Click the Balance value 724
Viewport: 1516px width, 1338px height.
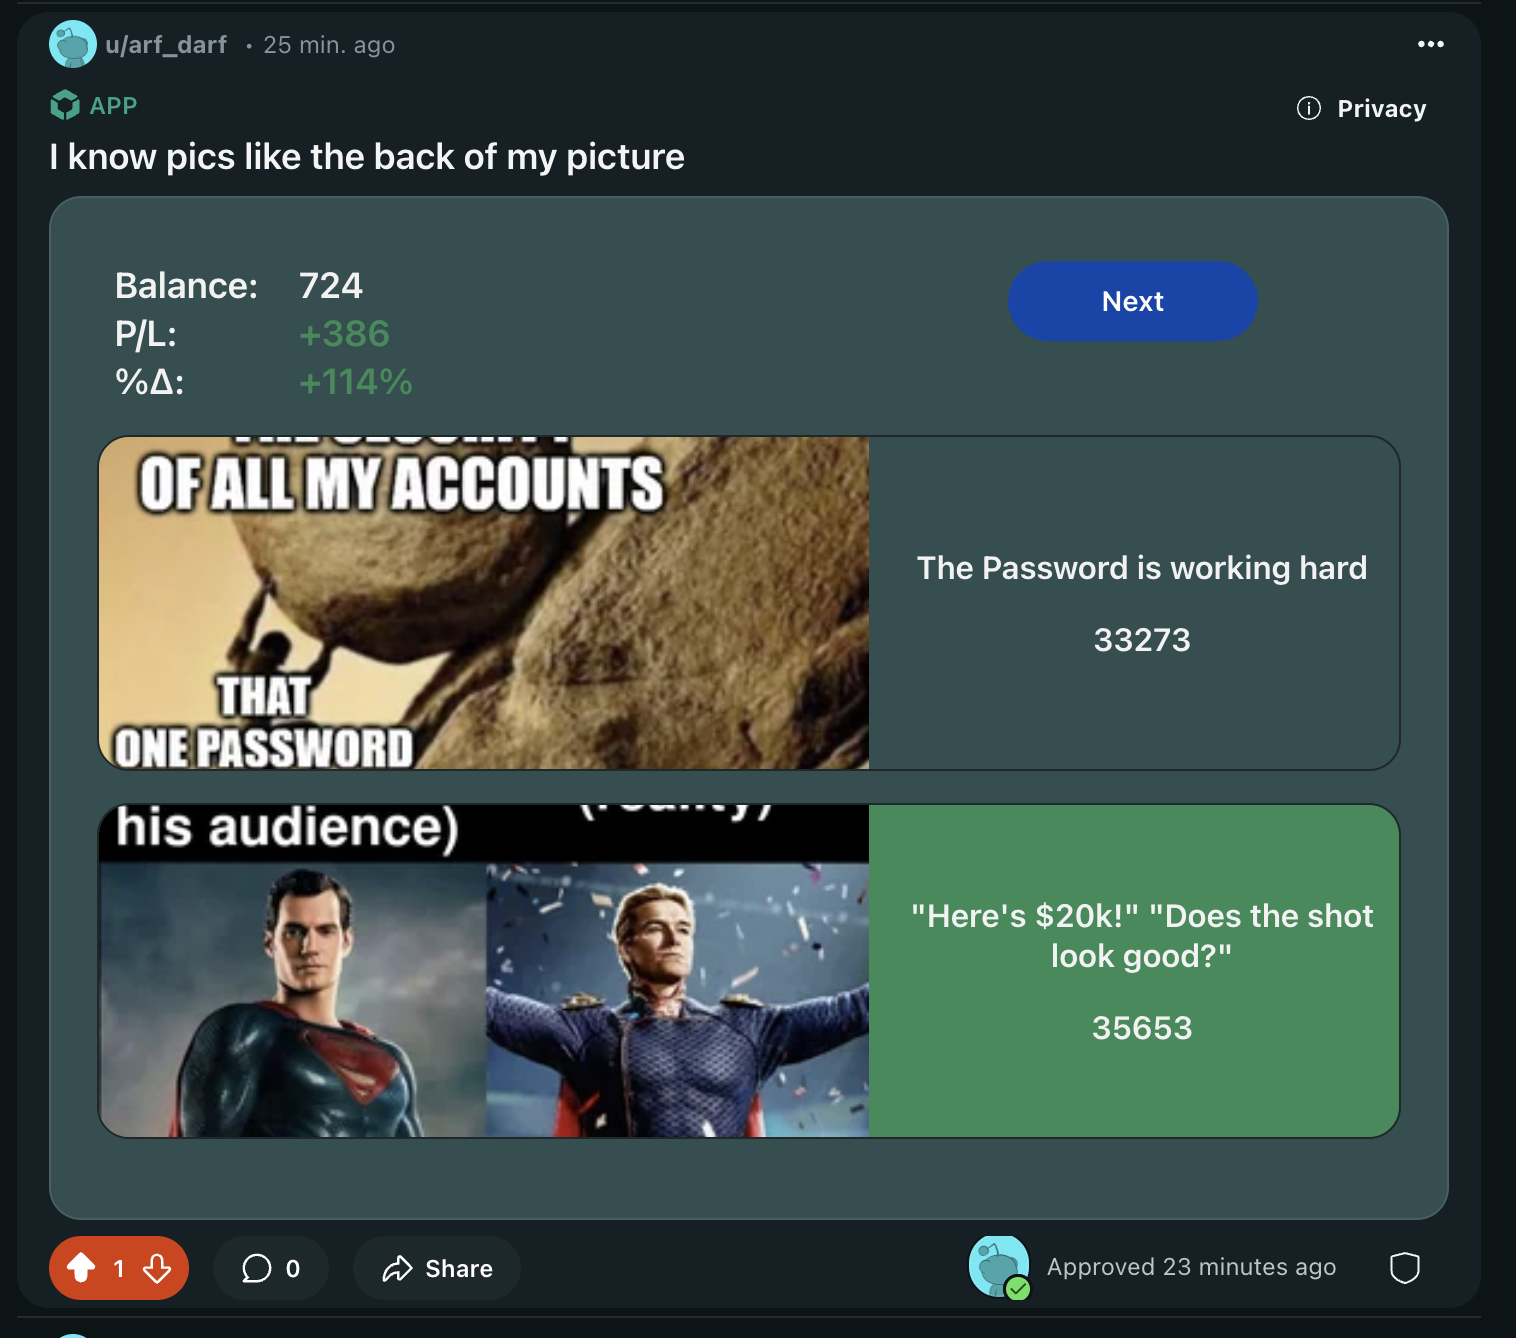point(331,286)
